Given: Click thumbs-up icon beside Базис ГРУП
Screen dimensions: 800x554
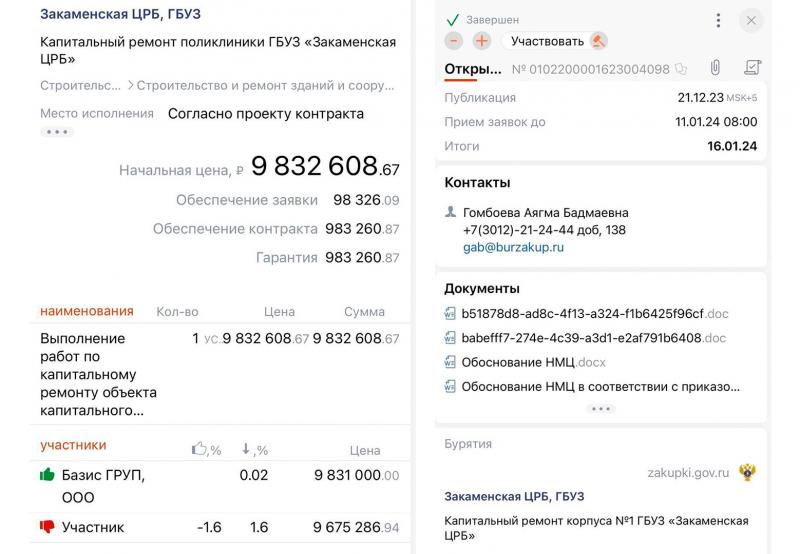Looking at the screenshot, I should click(x=47, y=475).
